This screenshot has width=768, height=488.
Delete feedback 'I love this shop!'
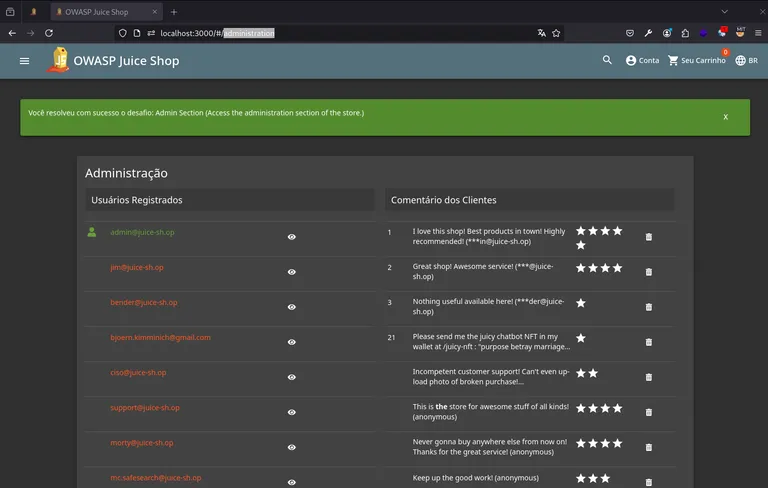pyautogui.click(x=648, y=237)
